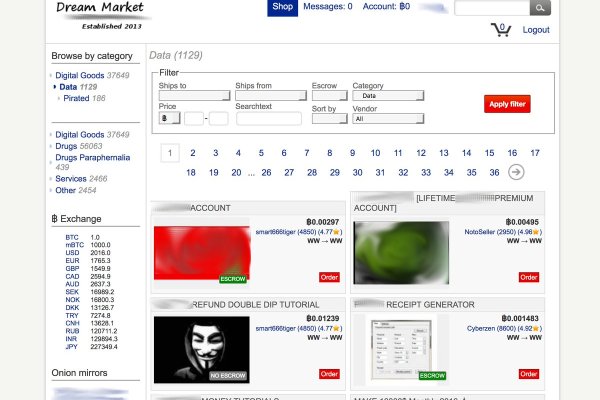This screenshot has height=400, width=600.
Task: Click ESCROW badge on red ACCOUNT listing
Action: click(x=233, y=279)
